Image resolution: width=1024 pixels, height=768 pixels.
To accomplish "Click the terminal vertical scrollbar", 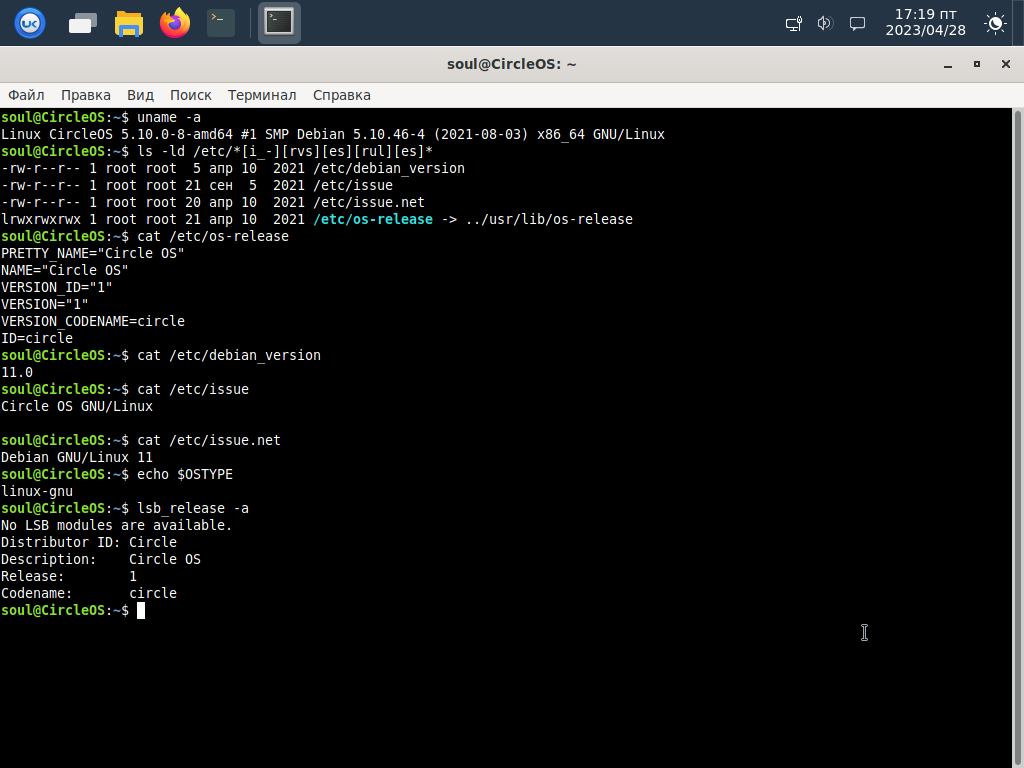I will 1017,438.
